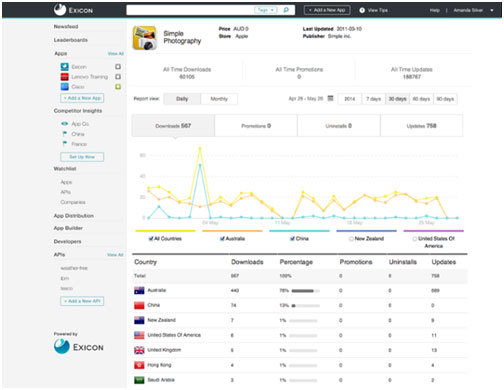Uncheck the All Countries checkbox

coord(151,239)
